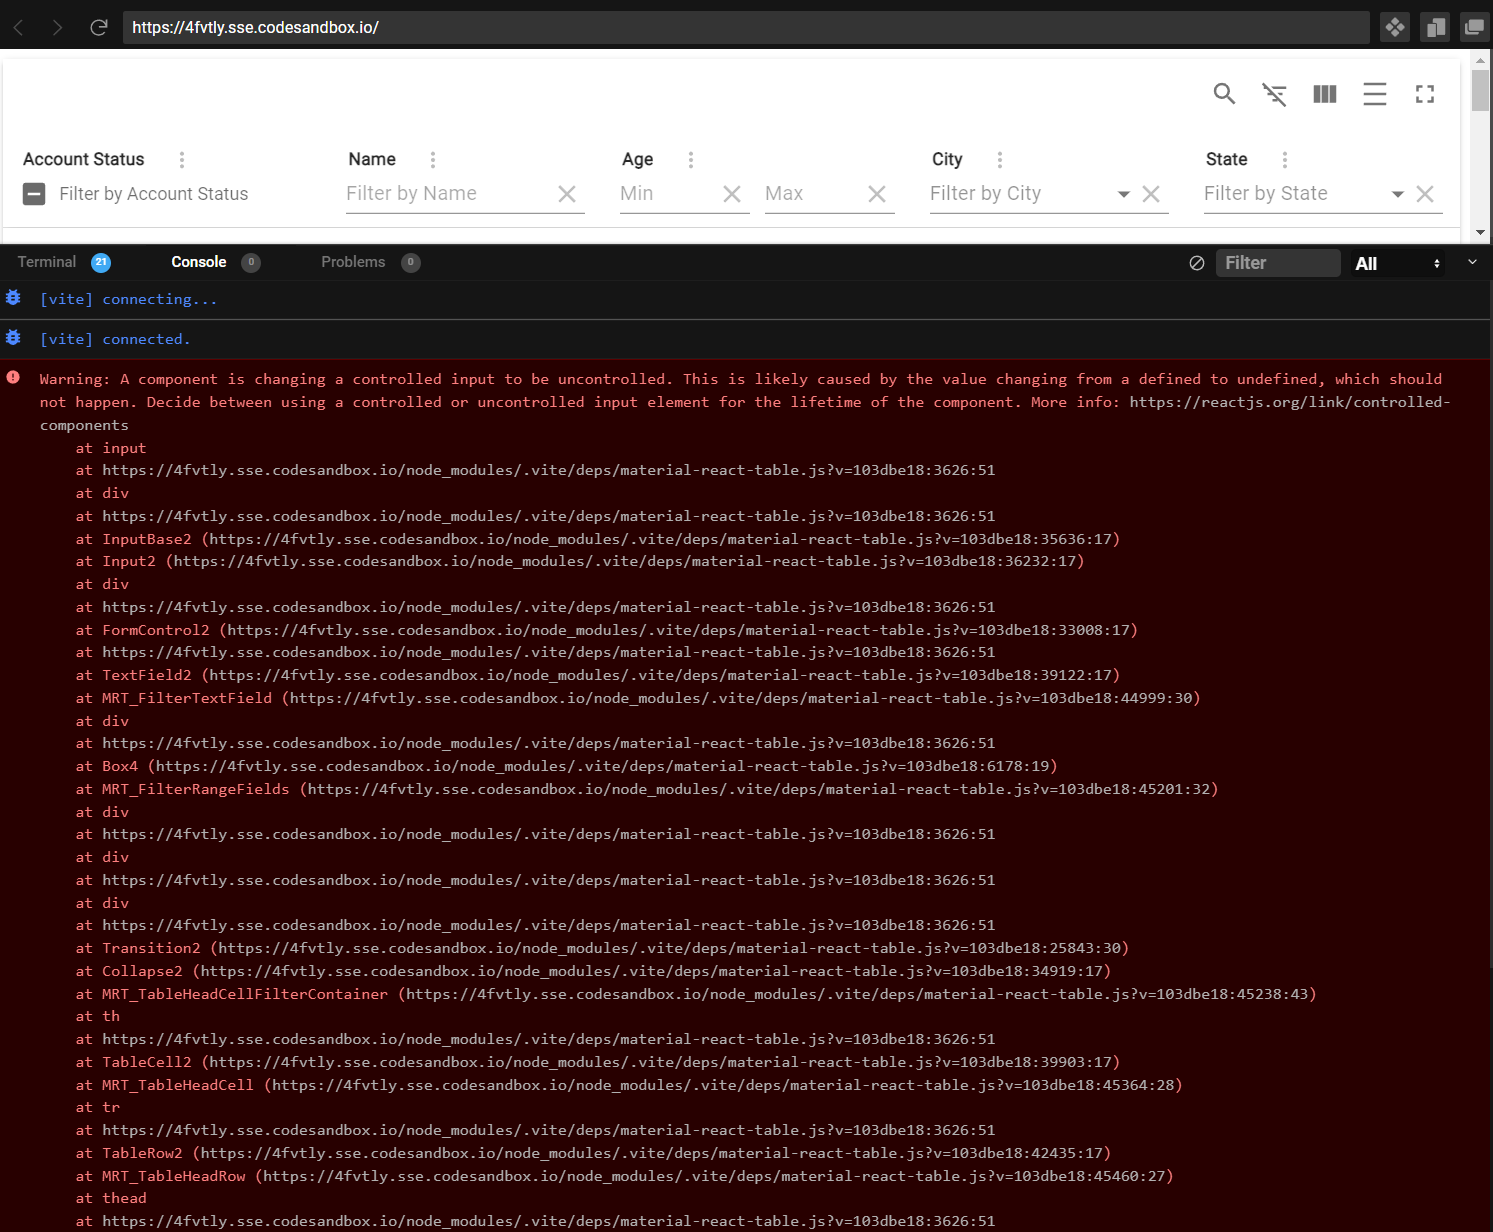Collapse the console panel with the chevron
1493x1232 pixels.
tap(1471, 262)
